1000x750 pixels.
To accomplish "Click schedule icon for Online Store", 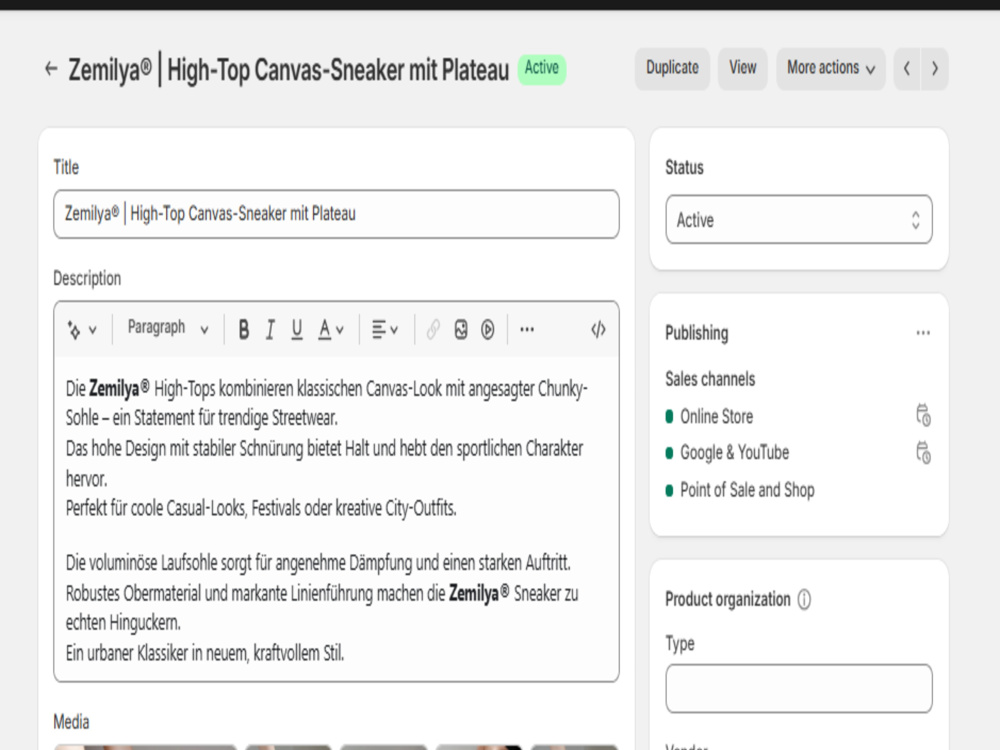I will (x=923, y=415).
